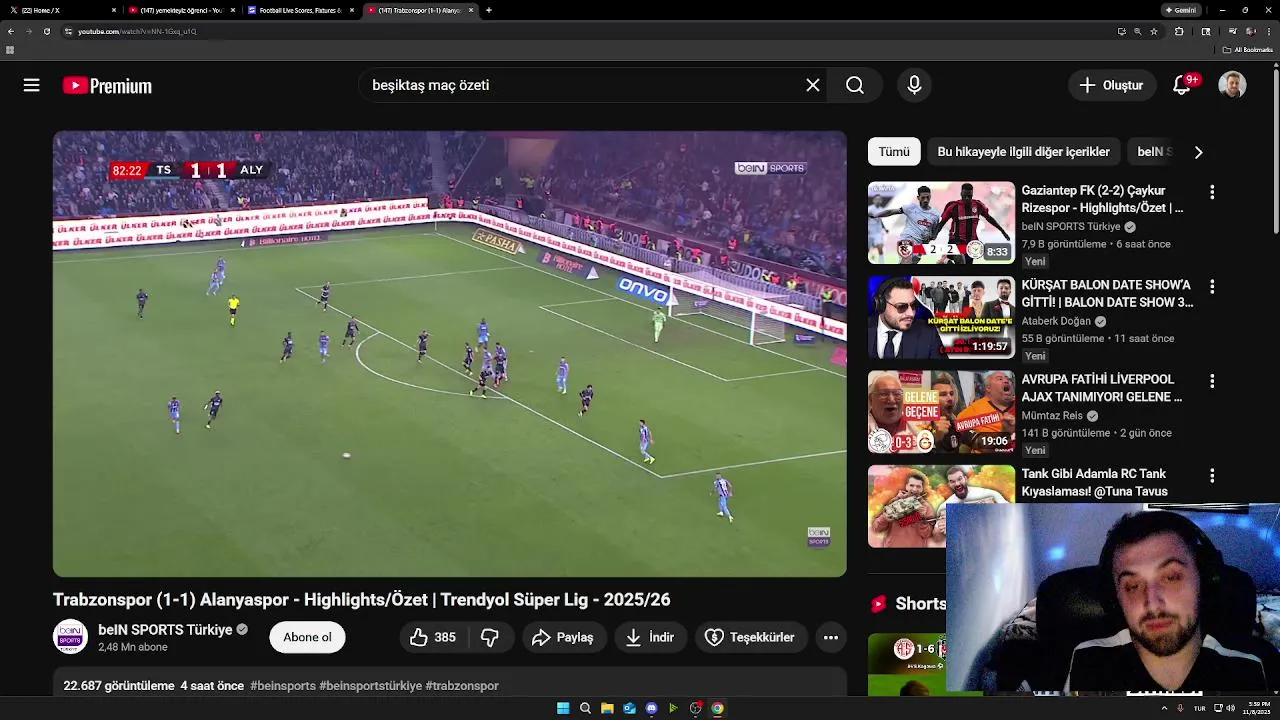This screenshot has height=720, width=1280.
Task: Open the zoom magnifier icon in the address bar
Action: [1137, 31]
